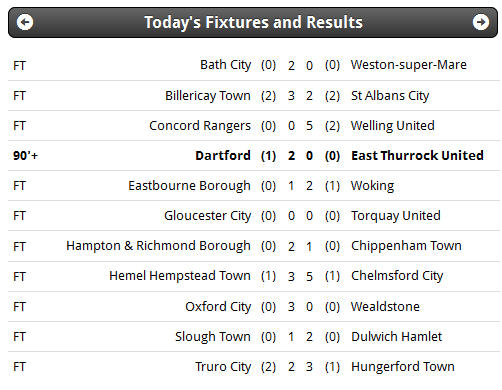Open Eastbourne Borough team page
502x390 pixels.
click(189, 186)
